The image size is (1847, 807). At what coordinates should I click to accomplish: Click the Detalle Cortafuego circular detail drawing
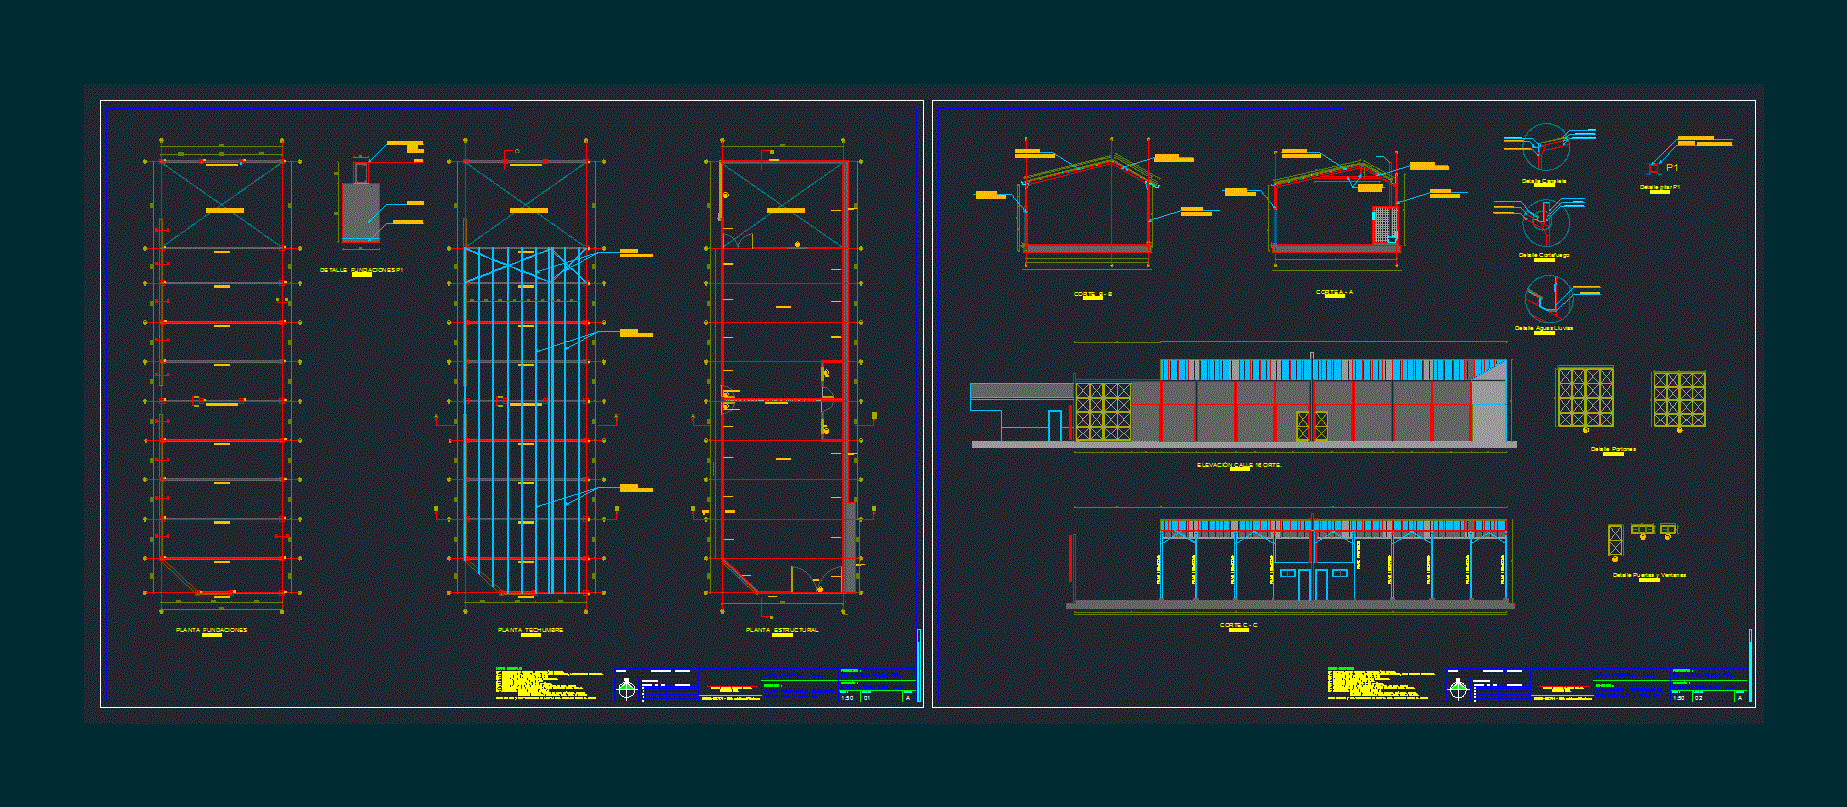[x=1546, y=223]
